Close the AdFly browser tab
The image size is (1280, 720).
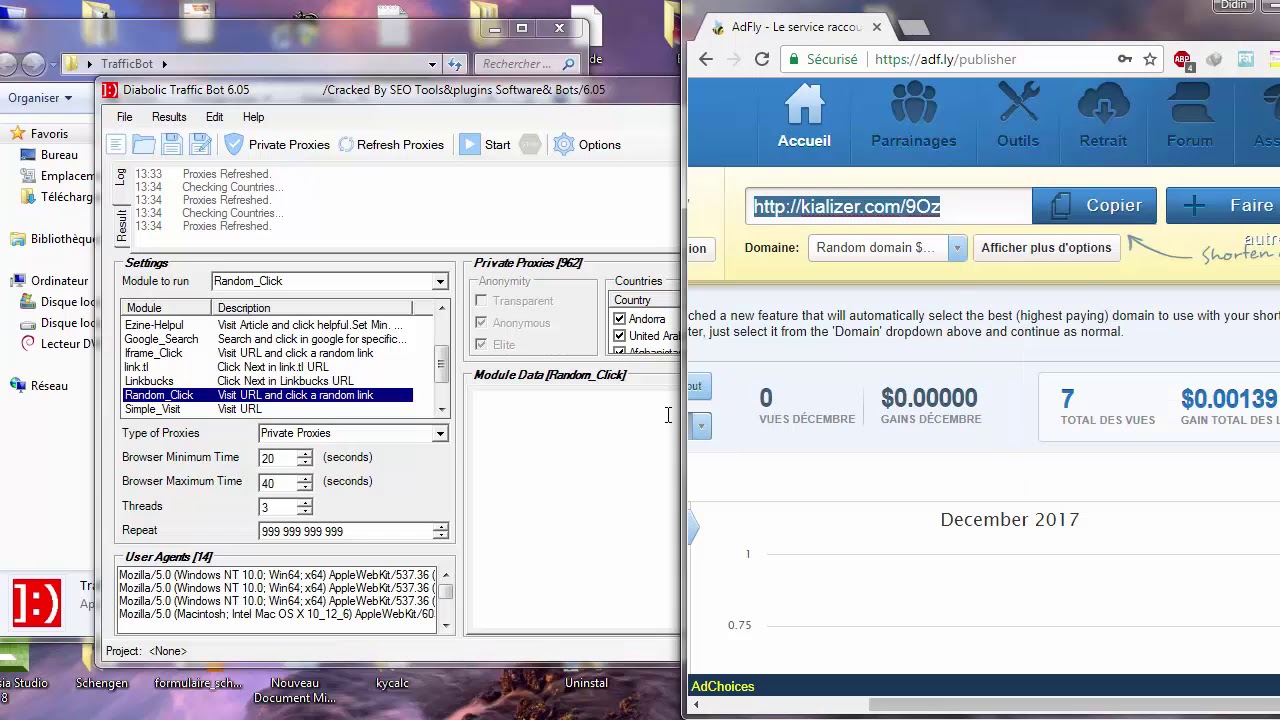(x=877, y=27)
